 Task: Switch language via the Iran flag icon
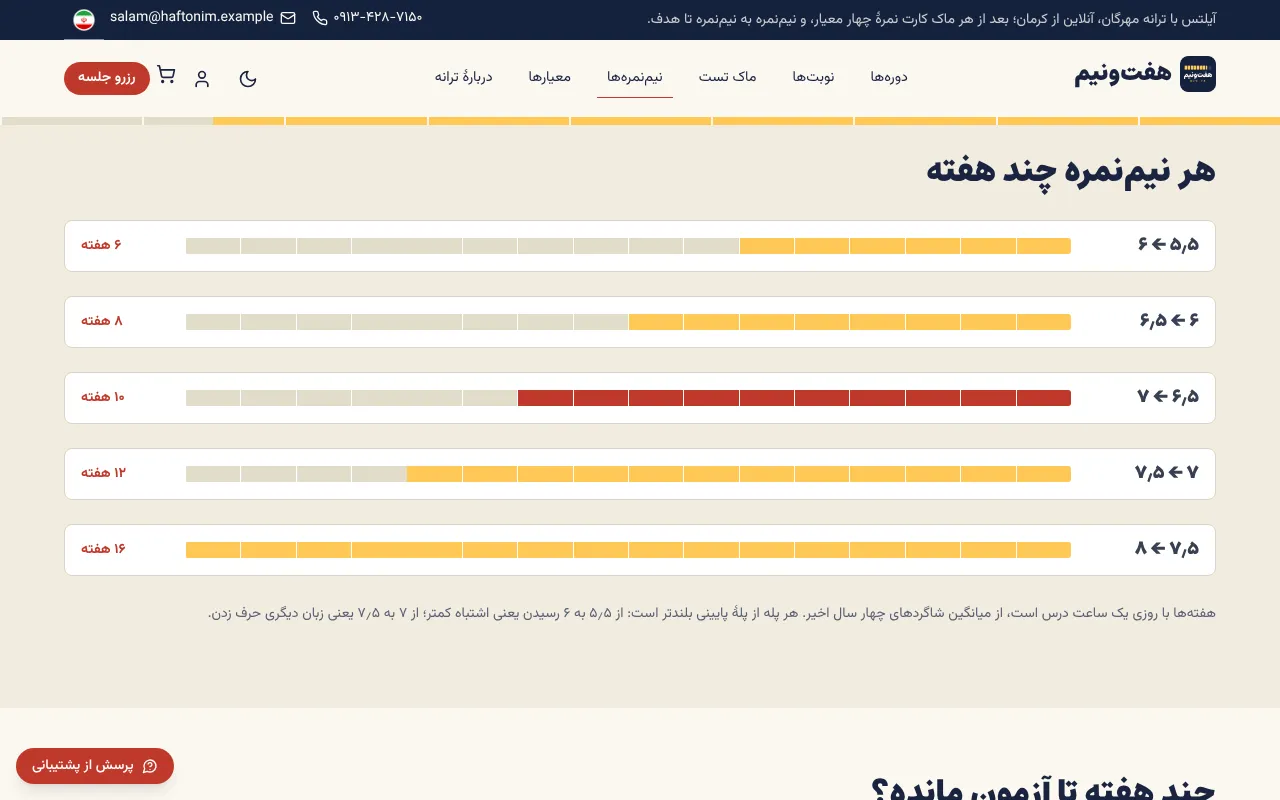click(x=84, y=19)
